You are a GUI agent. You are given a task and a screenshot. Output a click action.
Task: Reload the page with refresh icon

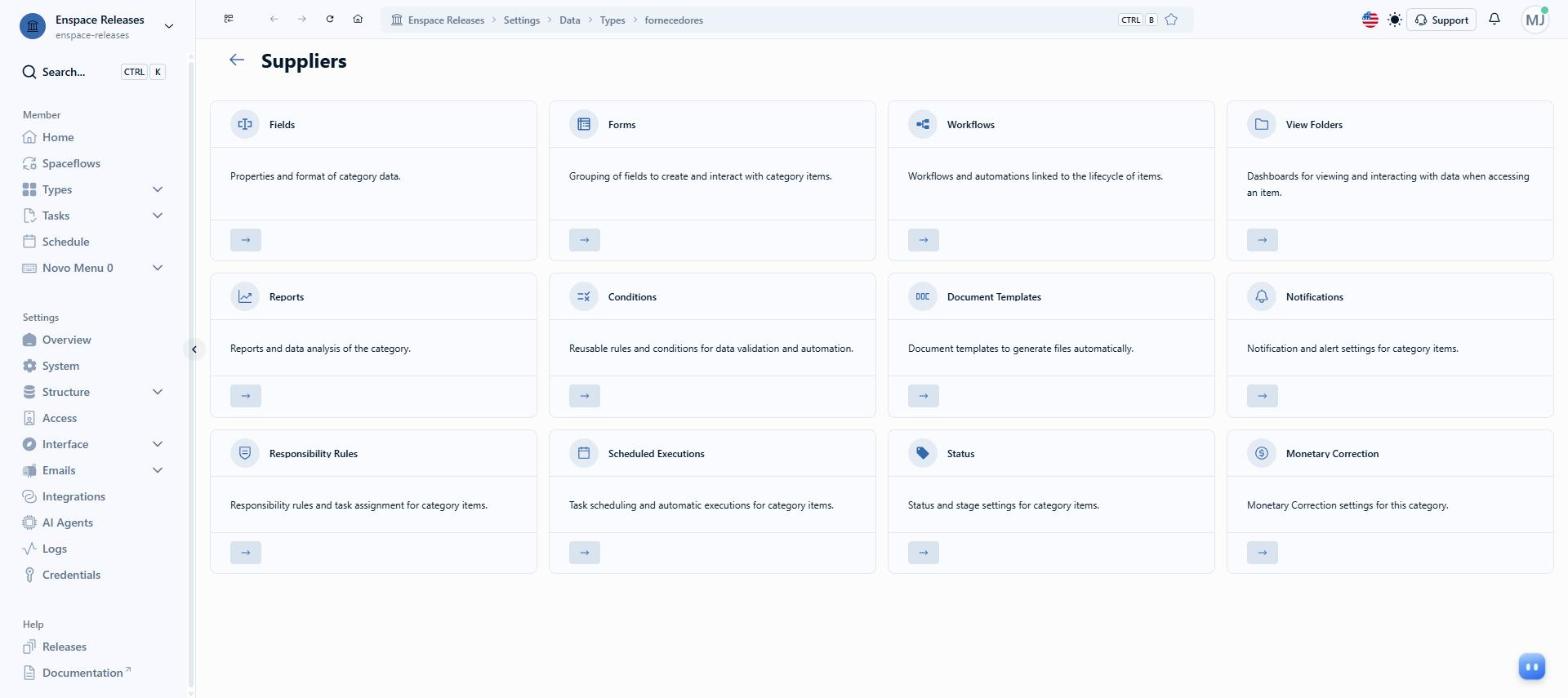330,19
